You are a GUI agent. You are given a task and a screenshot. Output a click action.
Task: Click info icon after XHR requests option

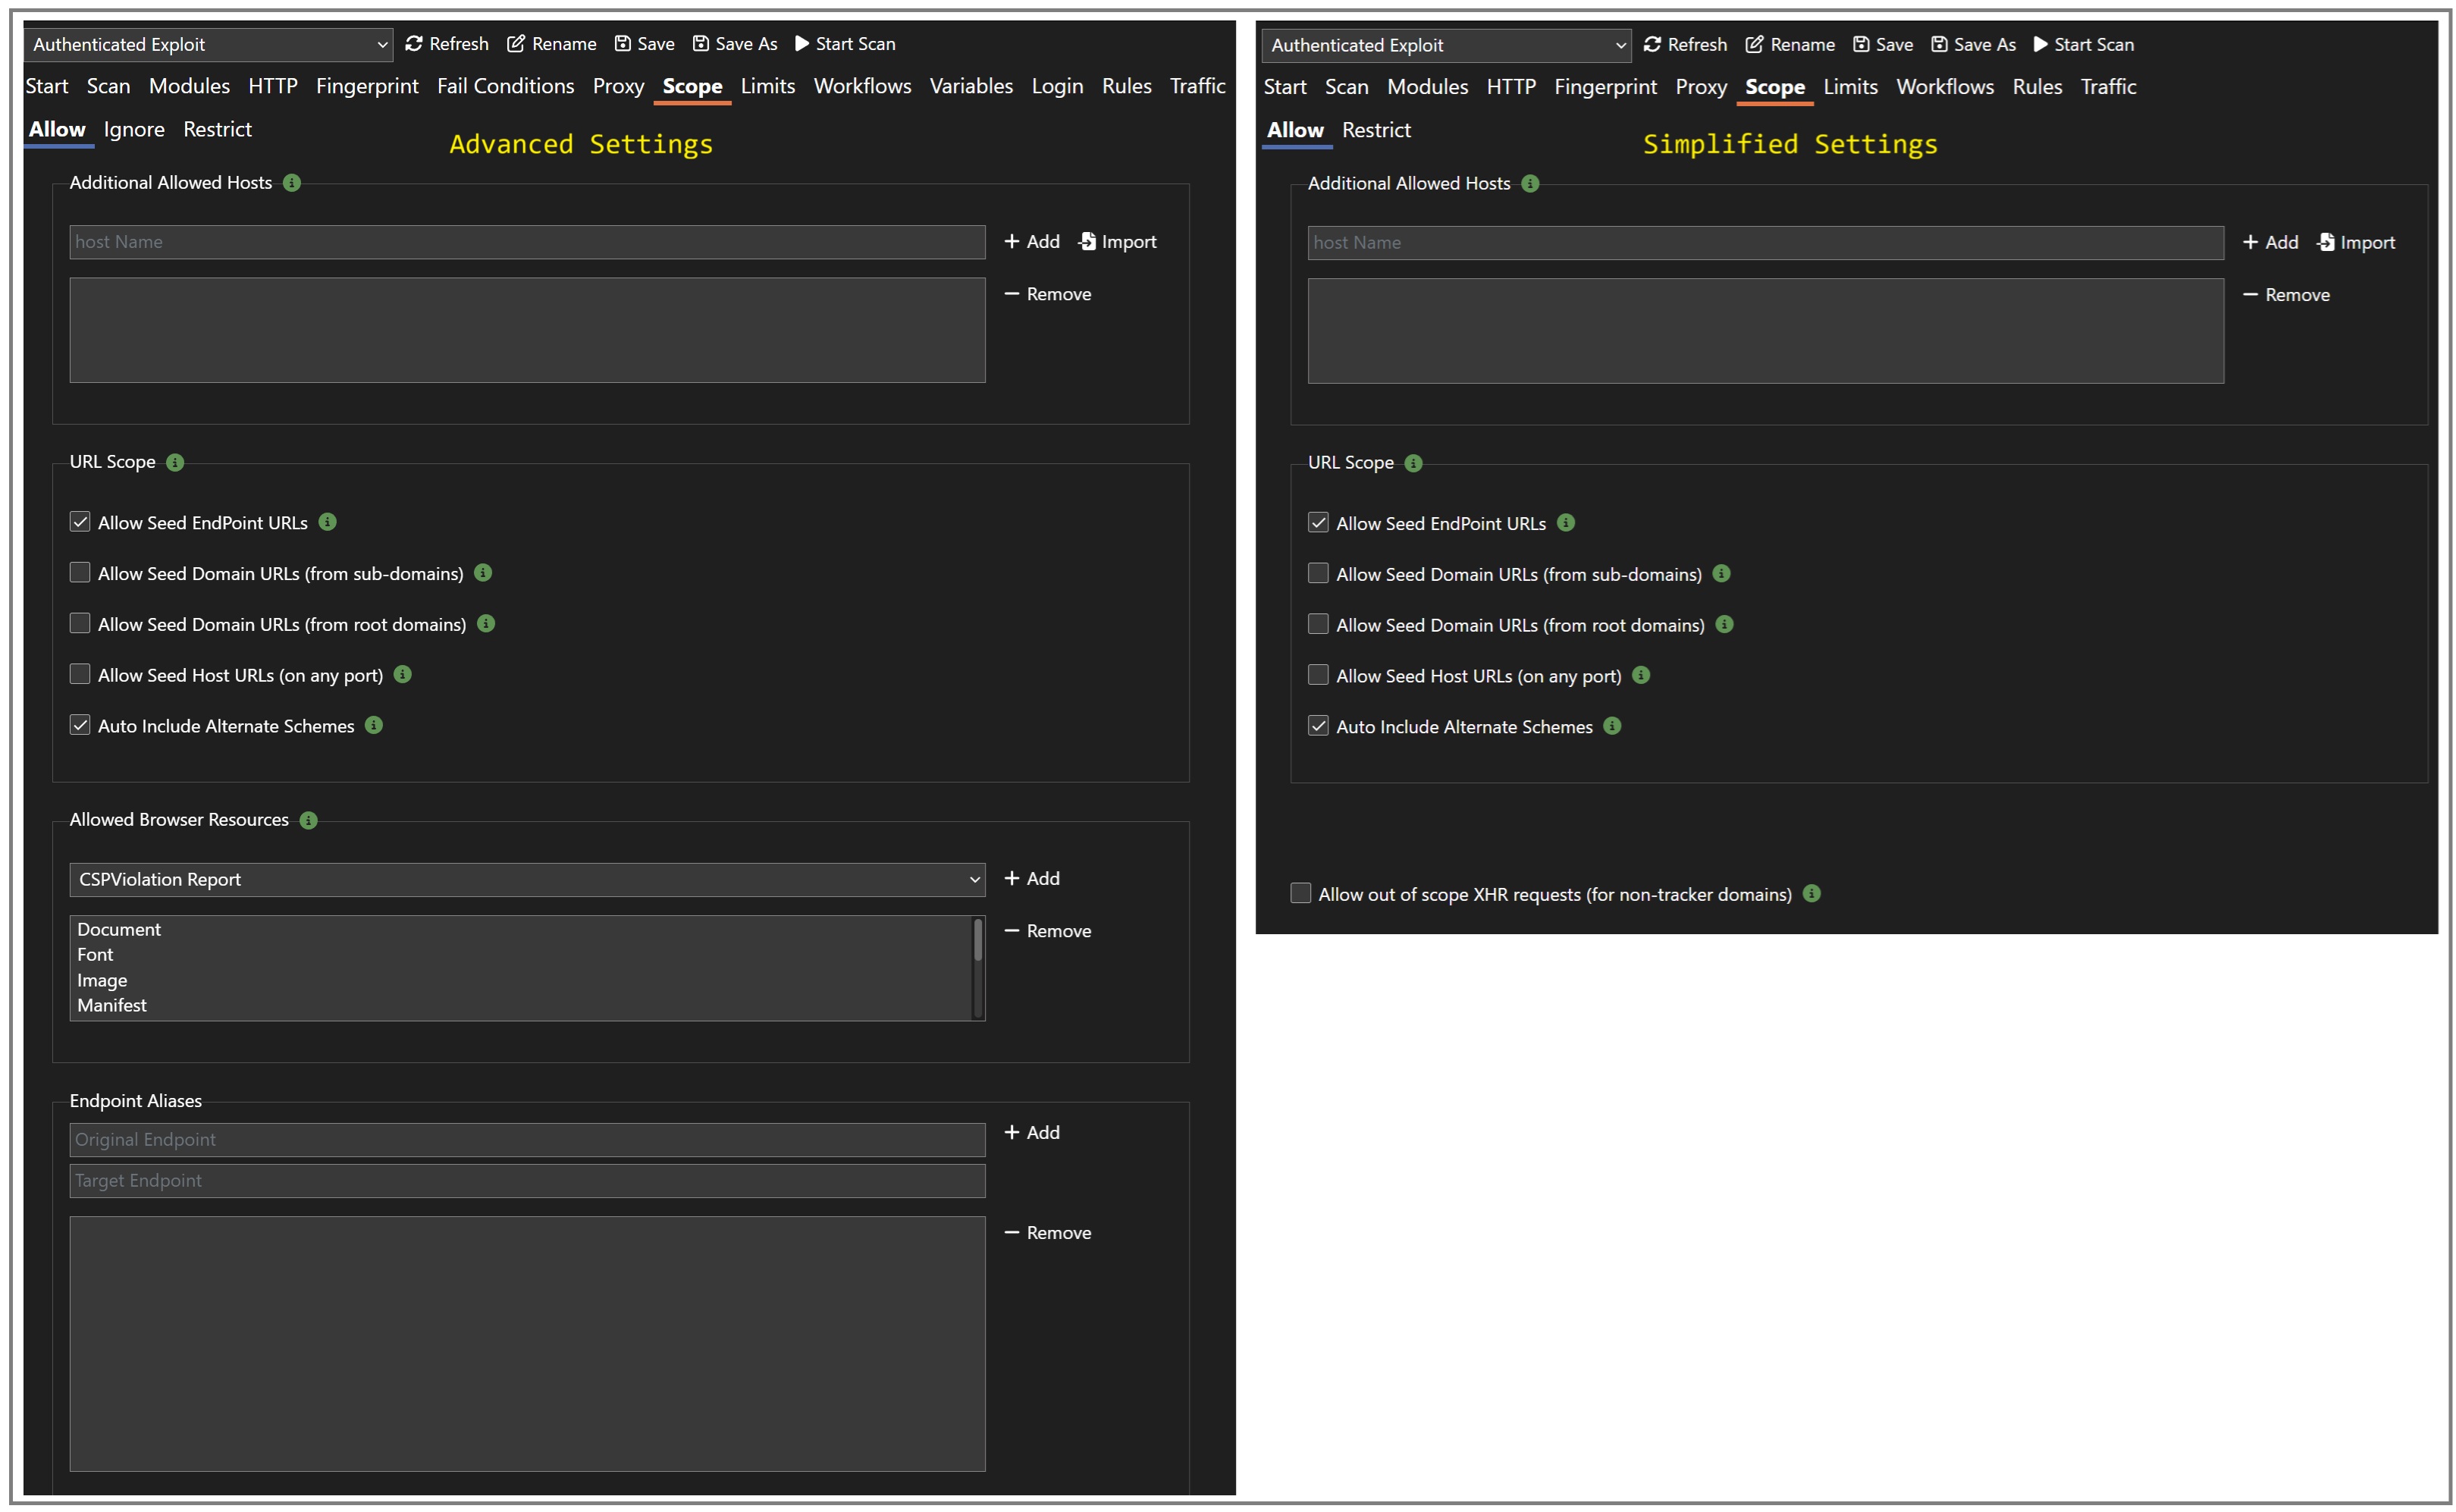(1811, 893)
